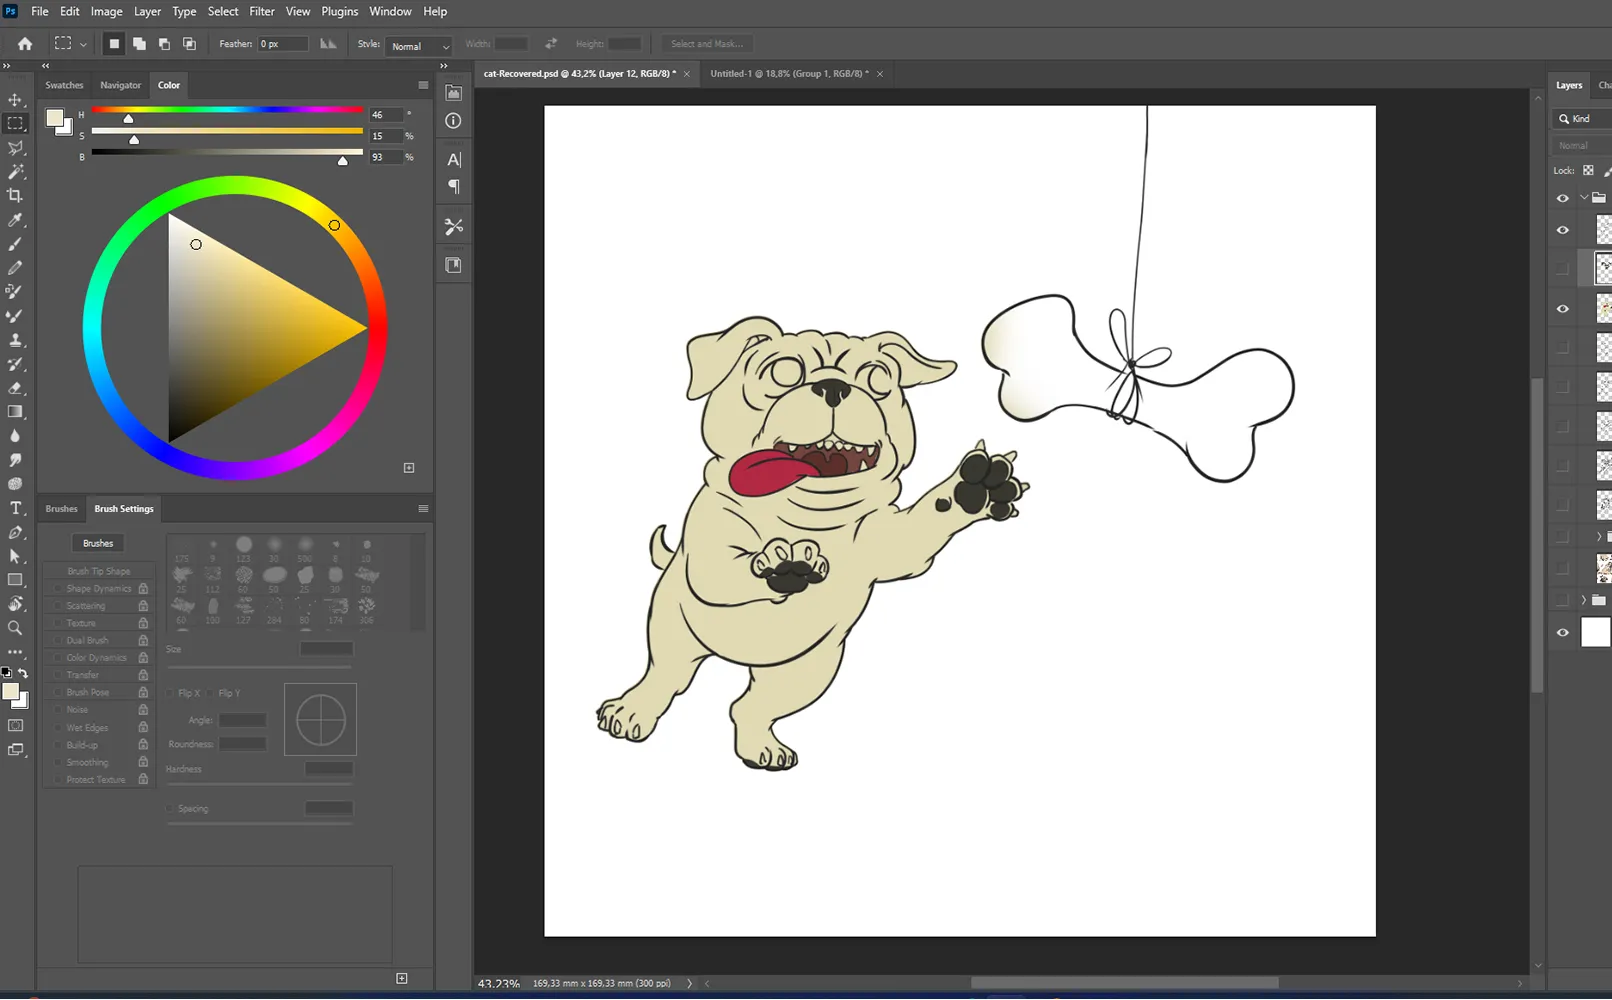Click Select and Mask button
1612x1000 pixels.
[707, 44]
